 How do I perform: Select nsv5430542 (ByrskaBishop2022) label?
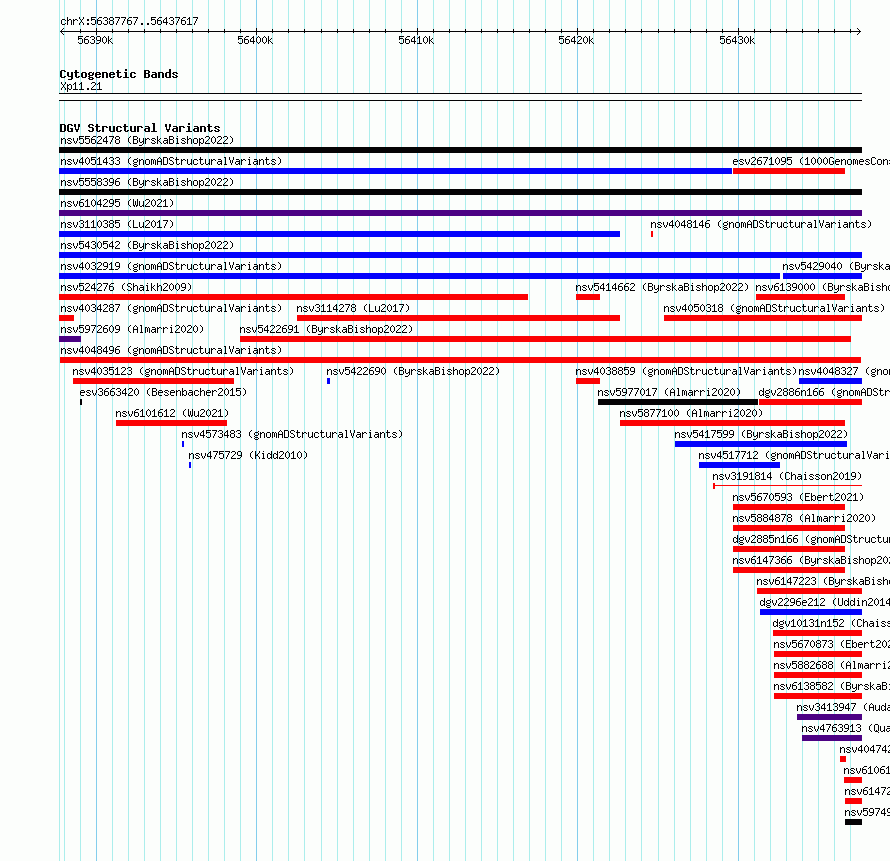[x=147, y=245]
